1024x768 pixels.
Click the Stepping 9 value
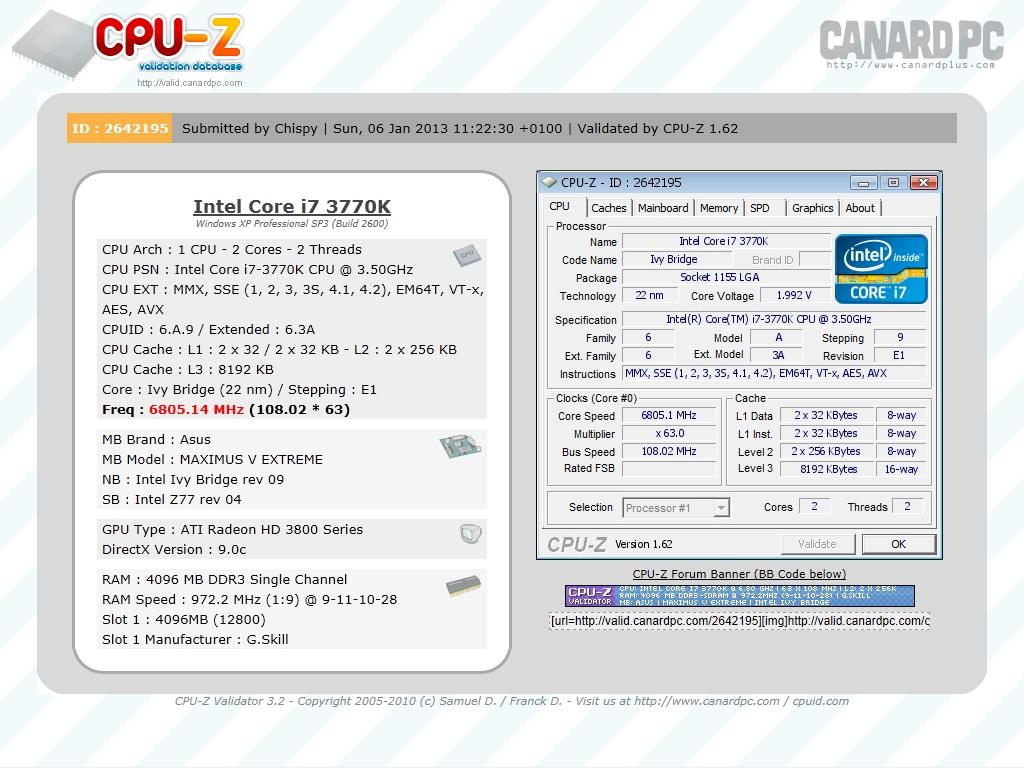point(899,338)
